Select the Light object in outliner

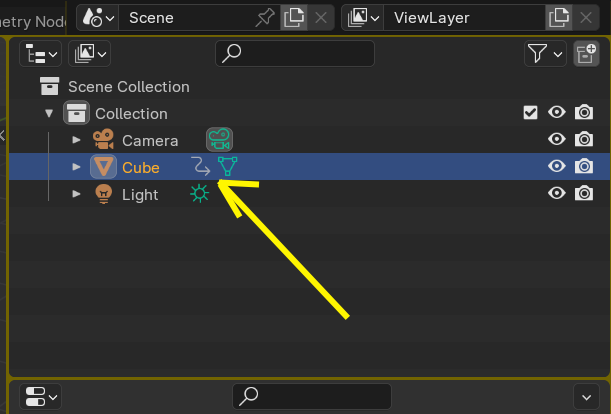coord(140,194)
